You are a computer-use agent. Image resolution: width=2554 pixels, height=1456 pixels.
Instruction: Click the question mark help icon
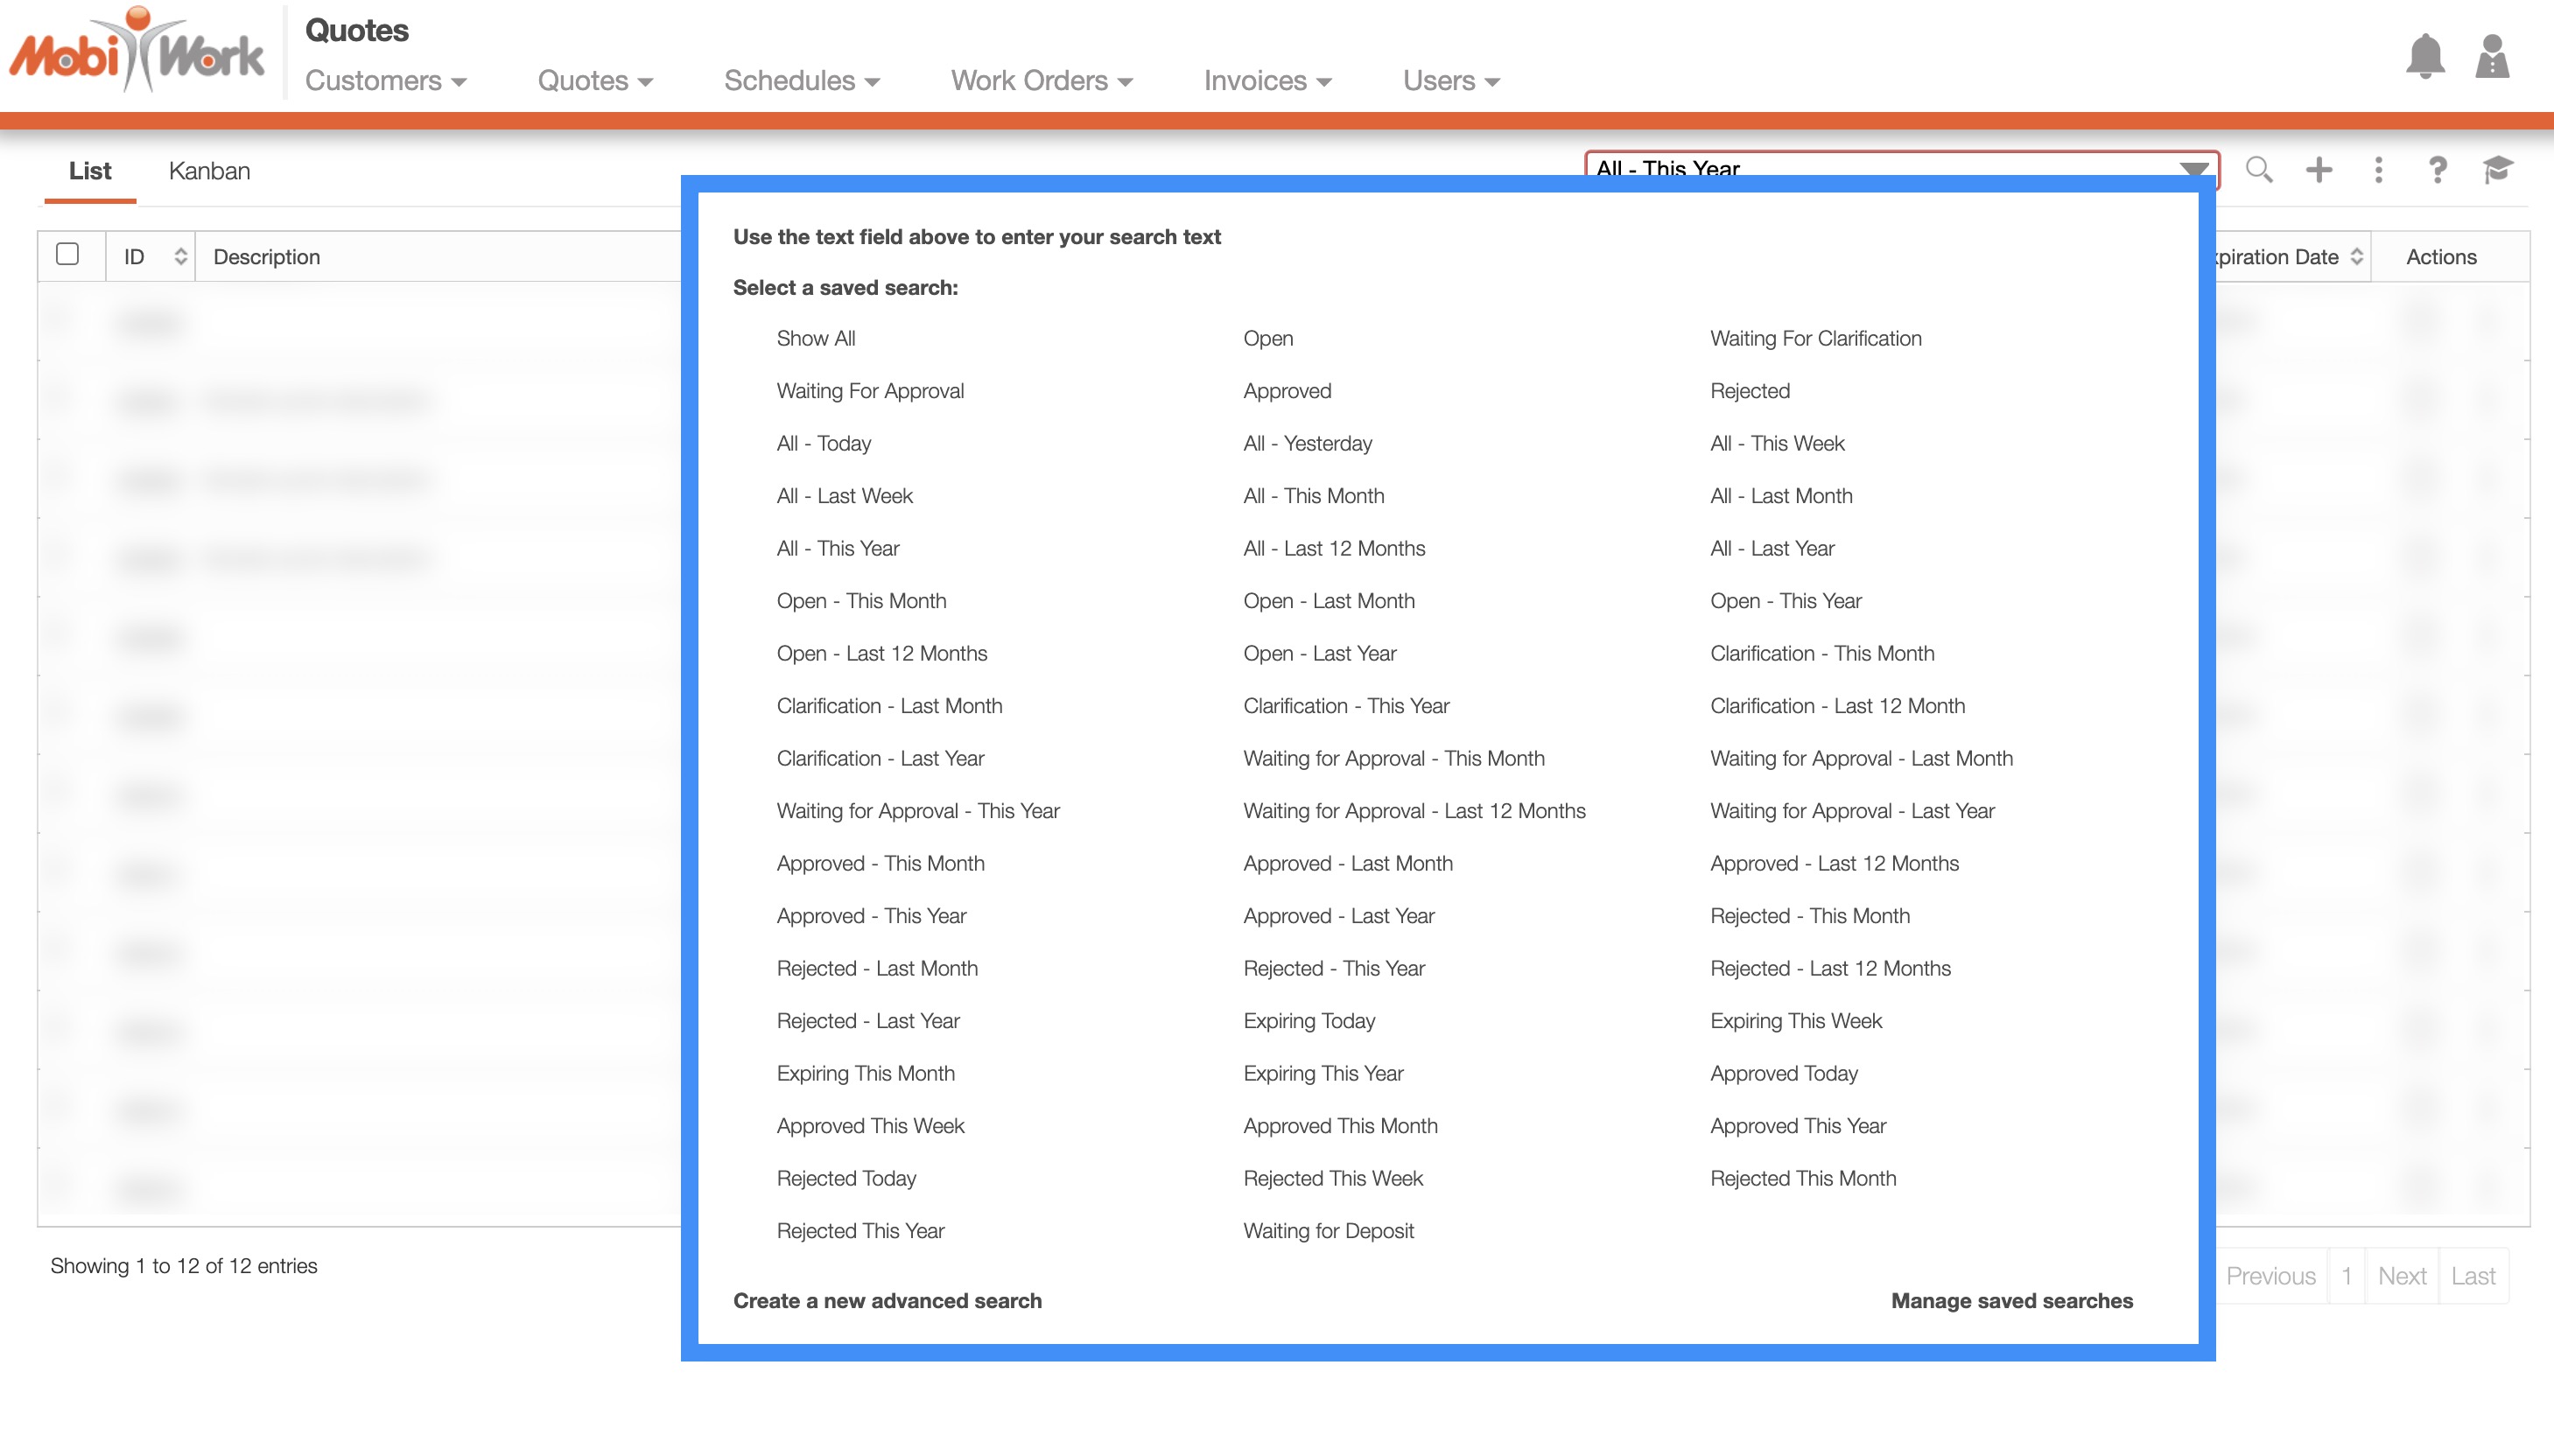pyautogui.click(x=2437, y=170)
